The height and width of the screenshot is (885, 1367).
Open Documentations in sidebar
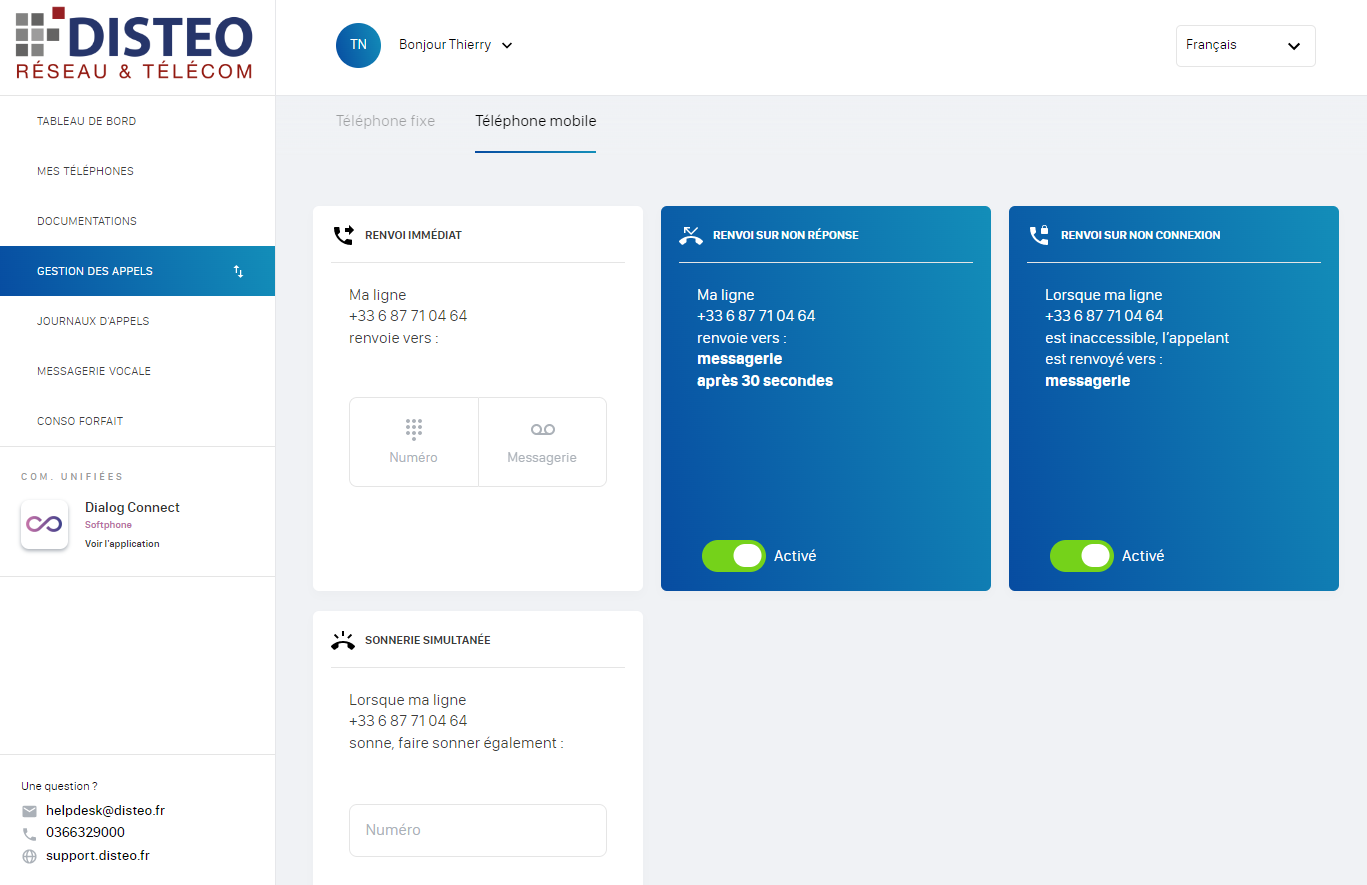[137, 221]
